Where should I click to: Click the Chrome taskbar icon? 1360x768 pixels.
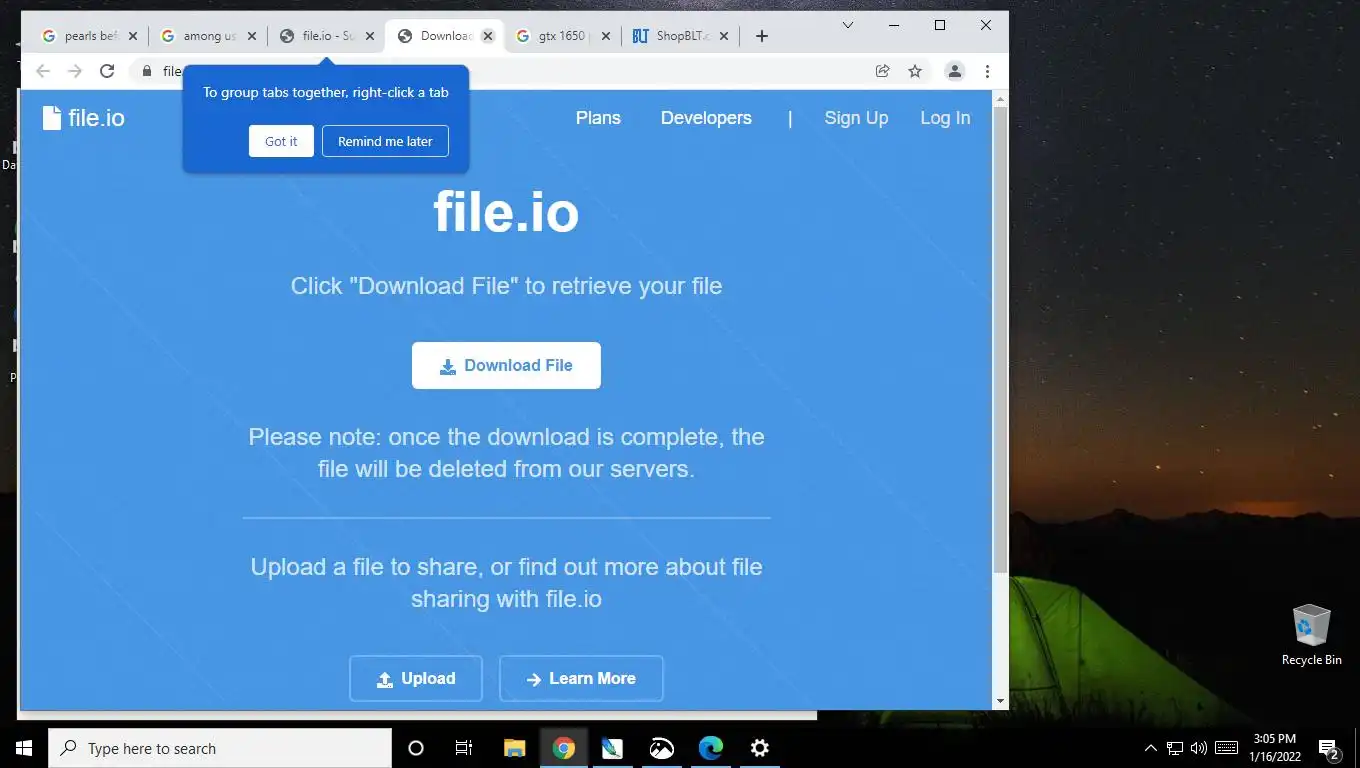(x=564, y=748)
